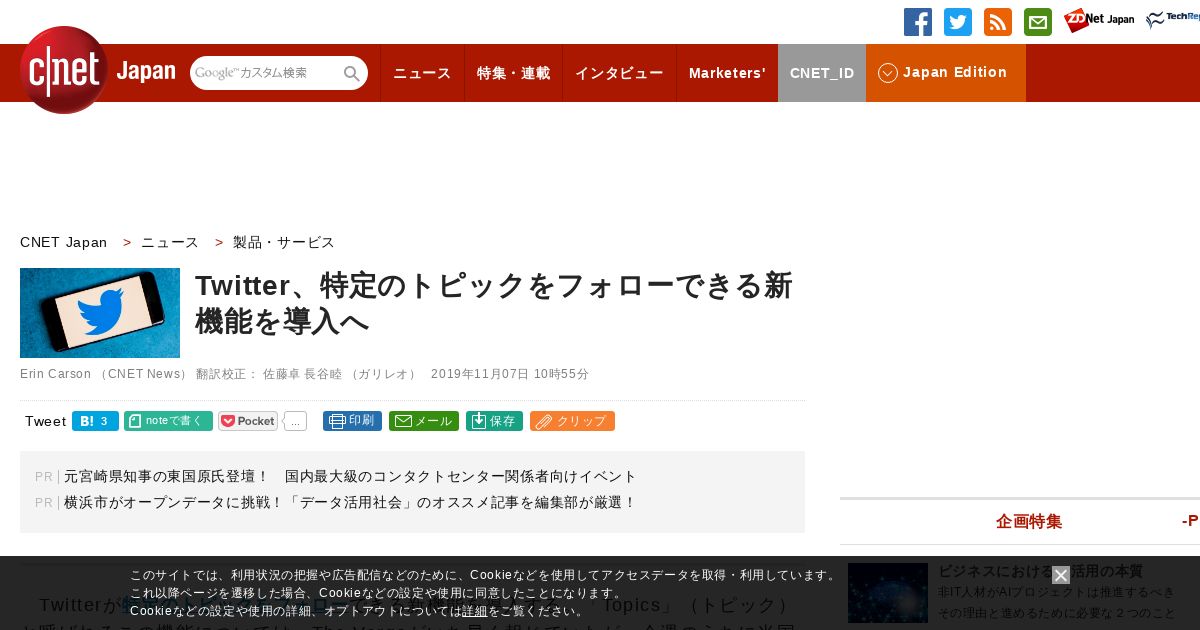The width and height of the screenshot is (1200, 630).
Task: Open the CNET_ID menu
Action: pos(822,73)
